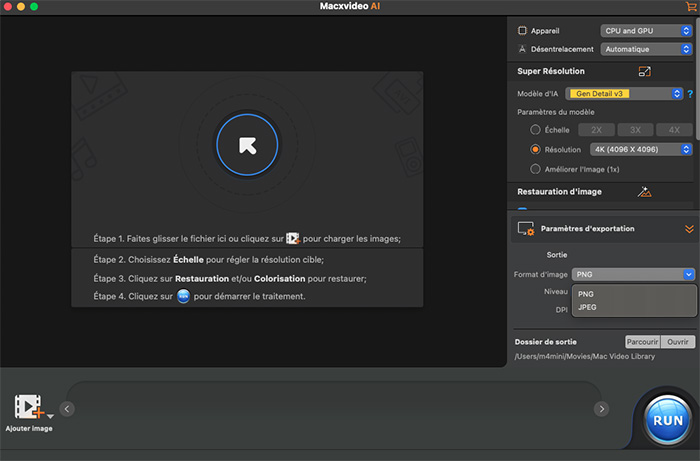Click the add-image icon in Étape 1 text
The height and width of the screenshot is (461, 700).
[x=292, y=238]
